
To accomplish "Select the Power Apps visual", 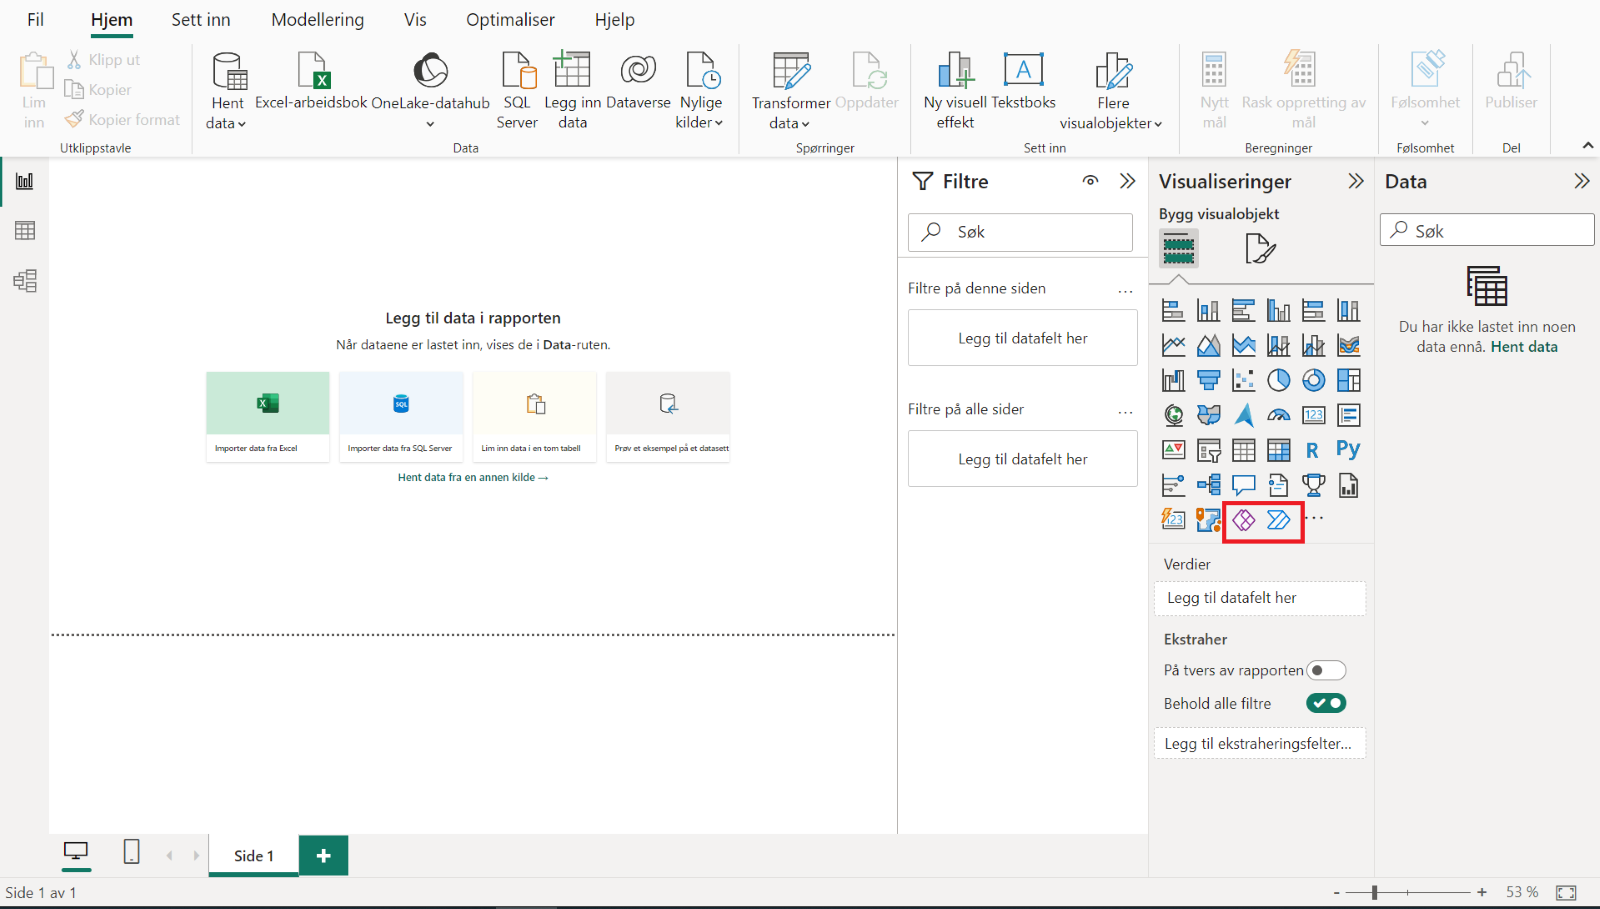I will coord(1243,520).
